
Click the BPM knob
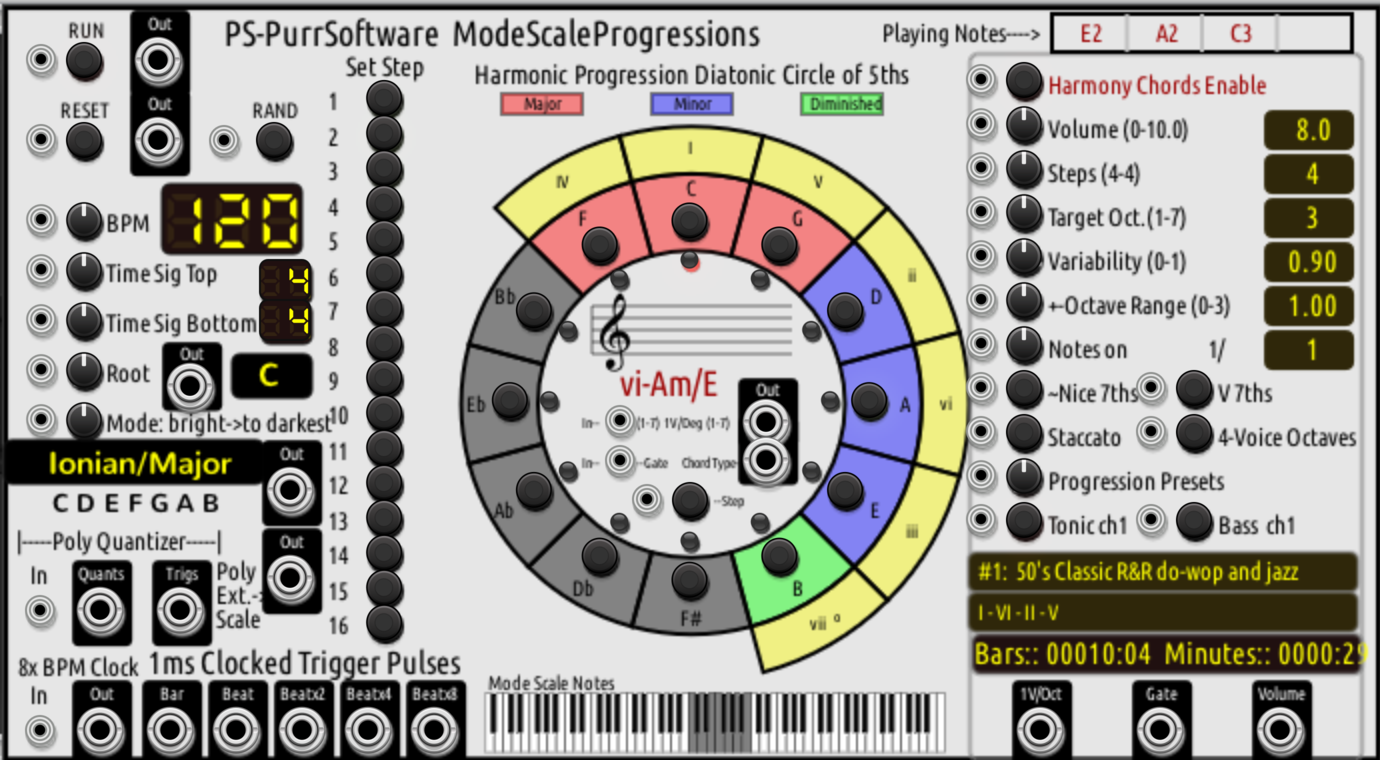coord(85,222)
